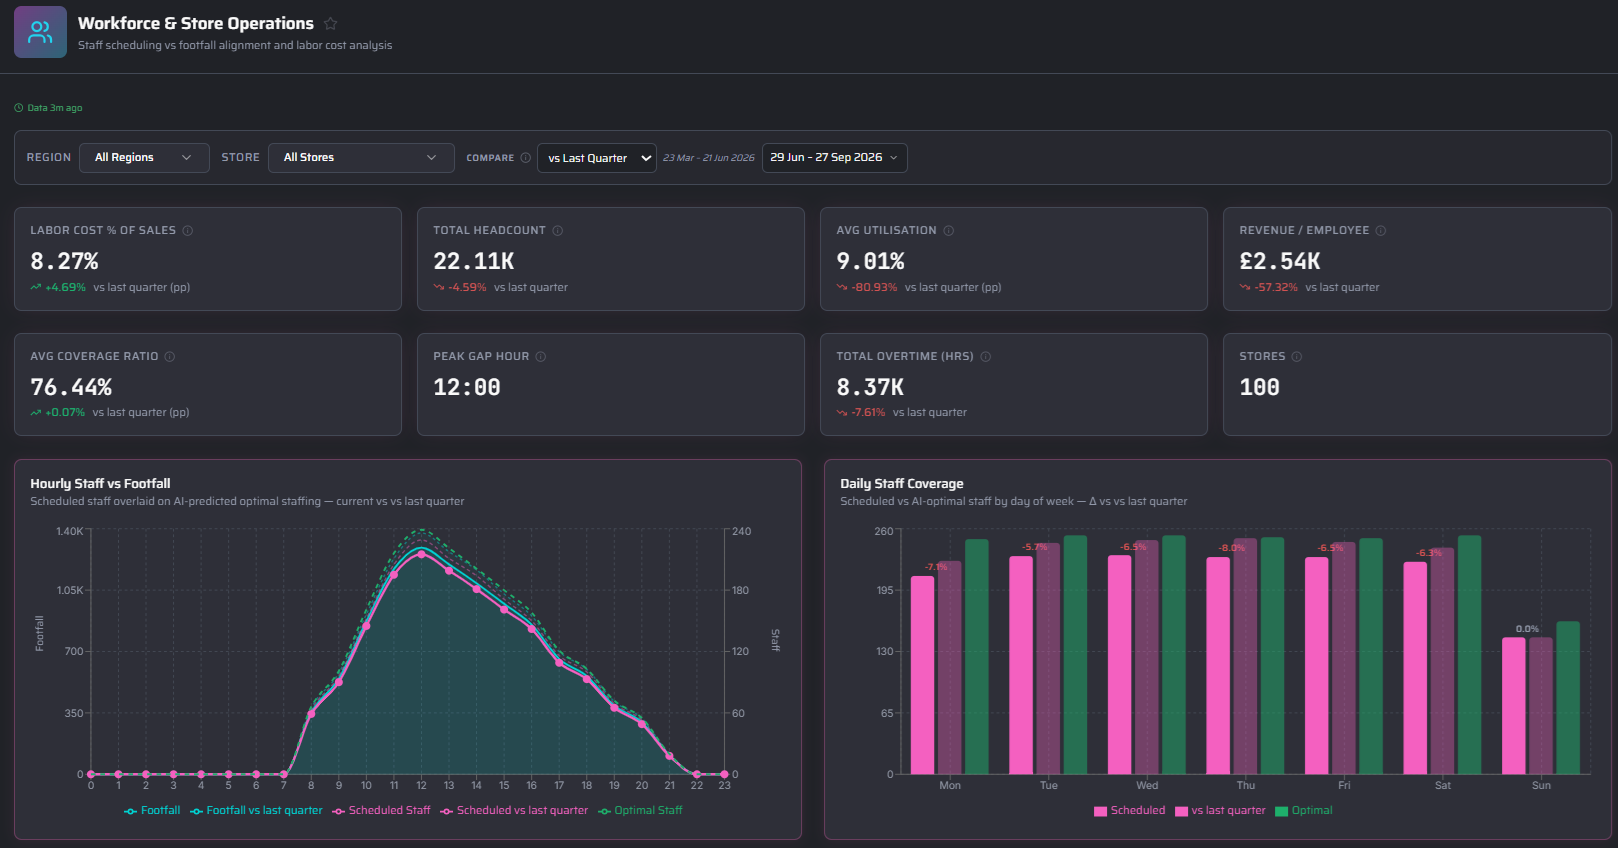Click the downward trend icon in Total Headcount card
The height and width of the screenshot is (848, 1618).
click(439, 288)
